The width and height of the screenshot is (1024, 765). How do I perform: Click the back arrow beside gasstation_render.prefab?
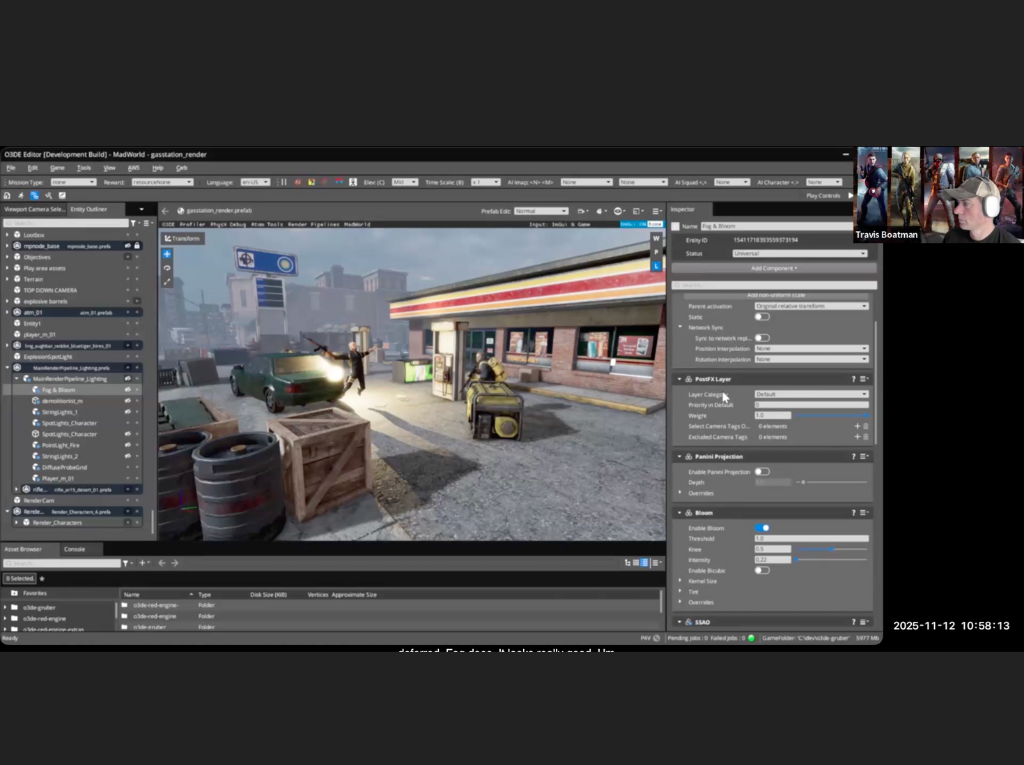(167, 211)
